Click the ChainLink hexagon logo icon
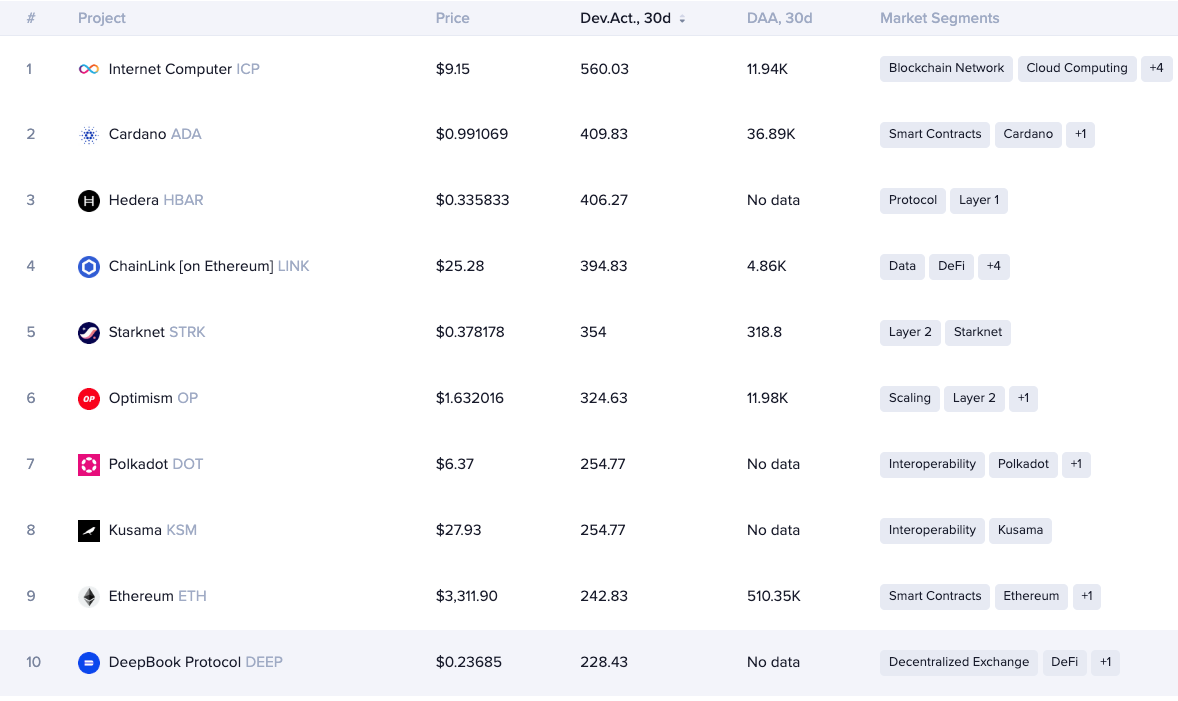The height and width of the screenshot is (701, 1178). 89,267
